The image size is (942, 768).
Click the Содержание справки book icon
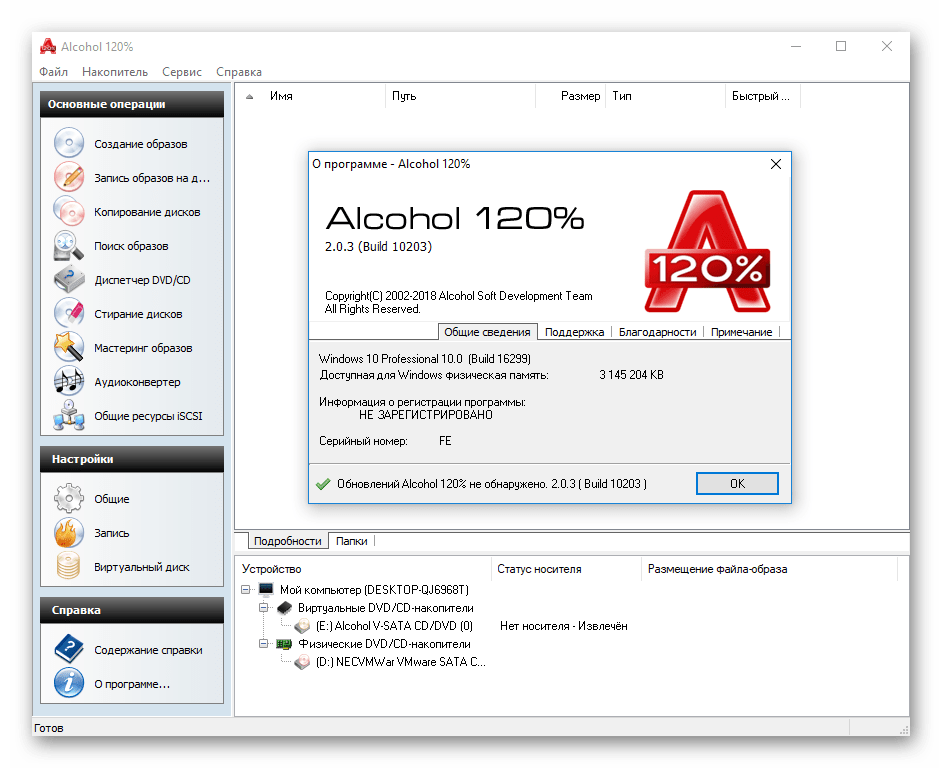pos(68,649)
